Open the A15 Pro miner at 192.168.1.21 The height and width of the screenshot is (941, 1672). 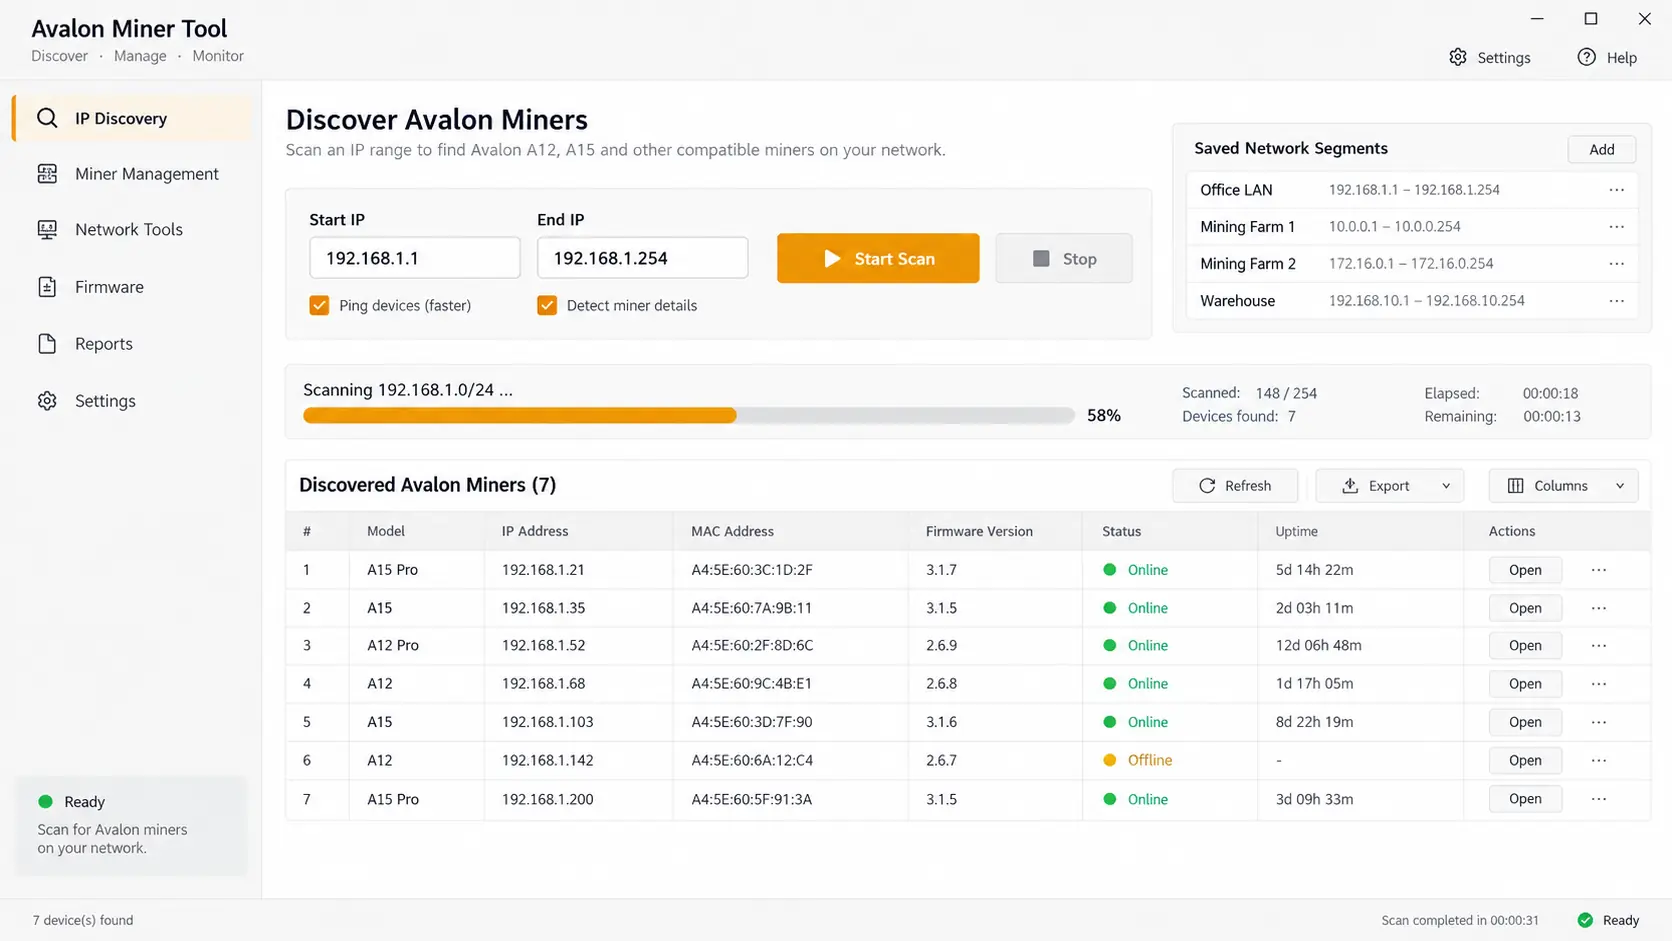click(1525, 570)
